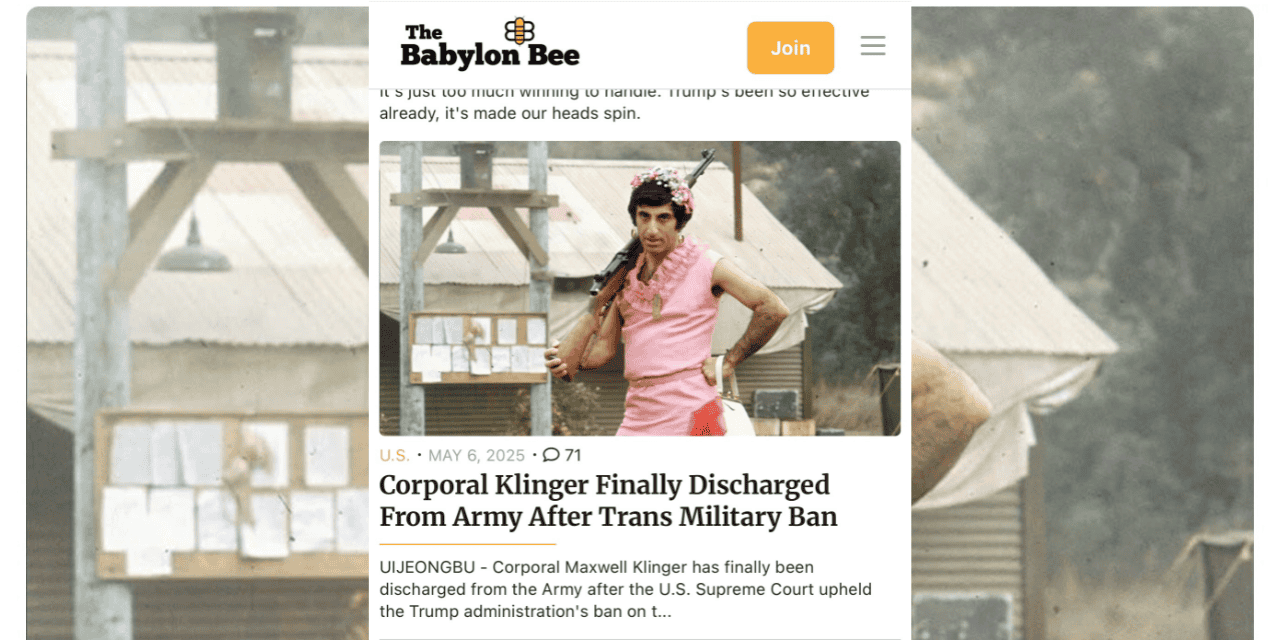Open the U.S. category link
1280x640 pixels.
[x=395, y=455]
